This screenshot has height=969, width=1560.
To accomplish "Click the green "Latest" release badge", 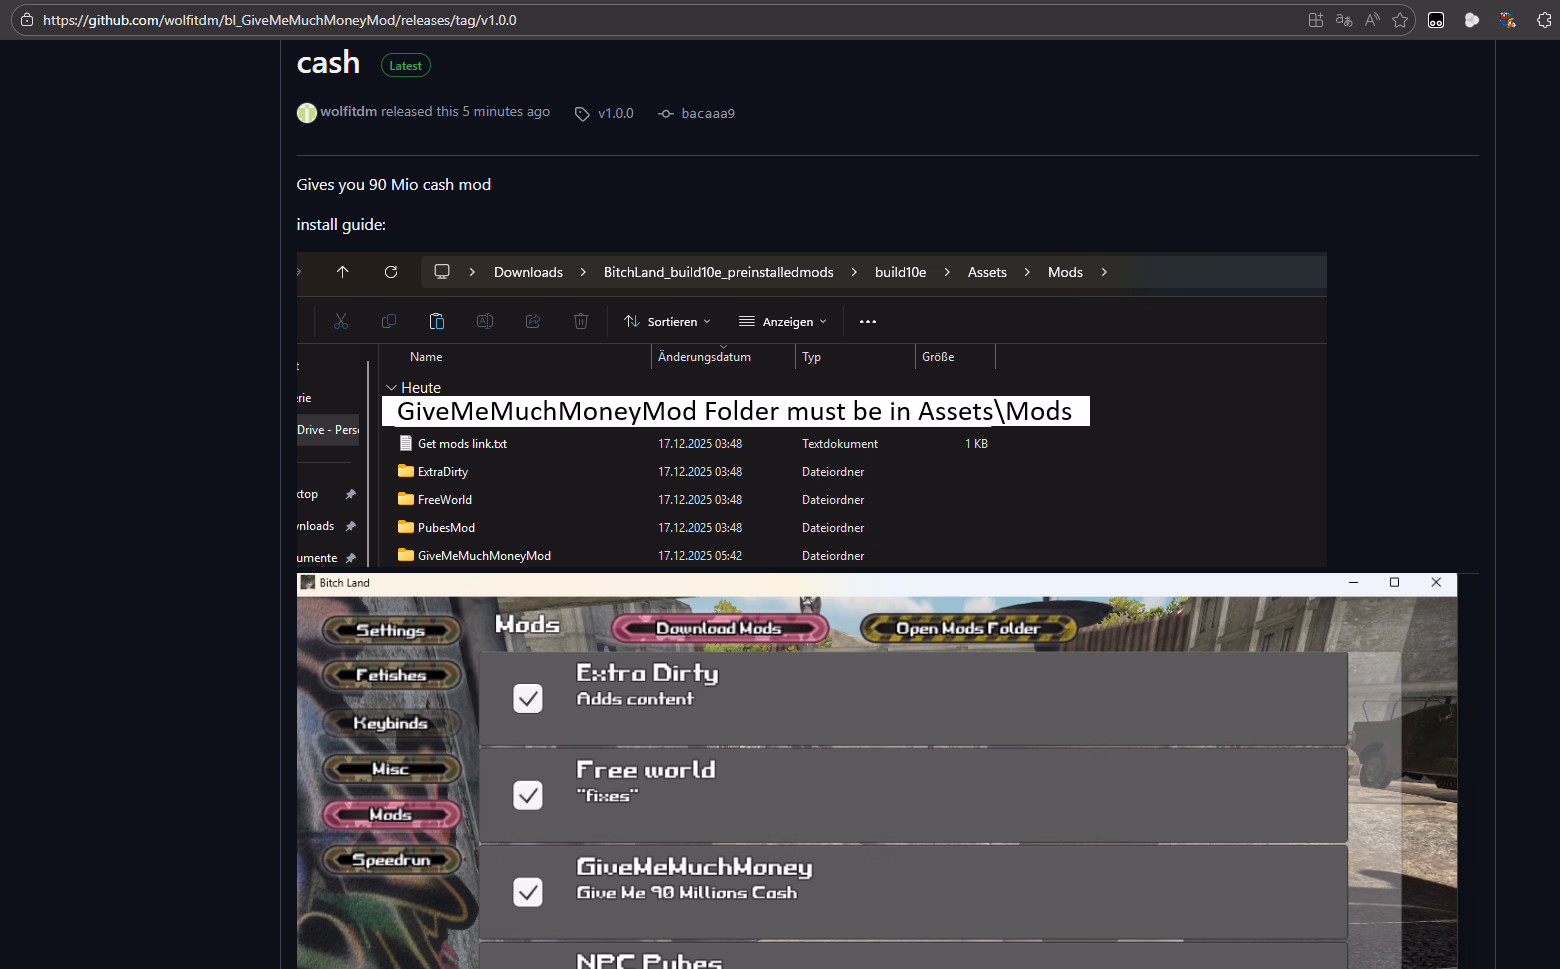I will pyautogui.click(x=406, y=66).
